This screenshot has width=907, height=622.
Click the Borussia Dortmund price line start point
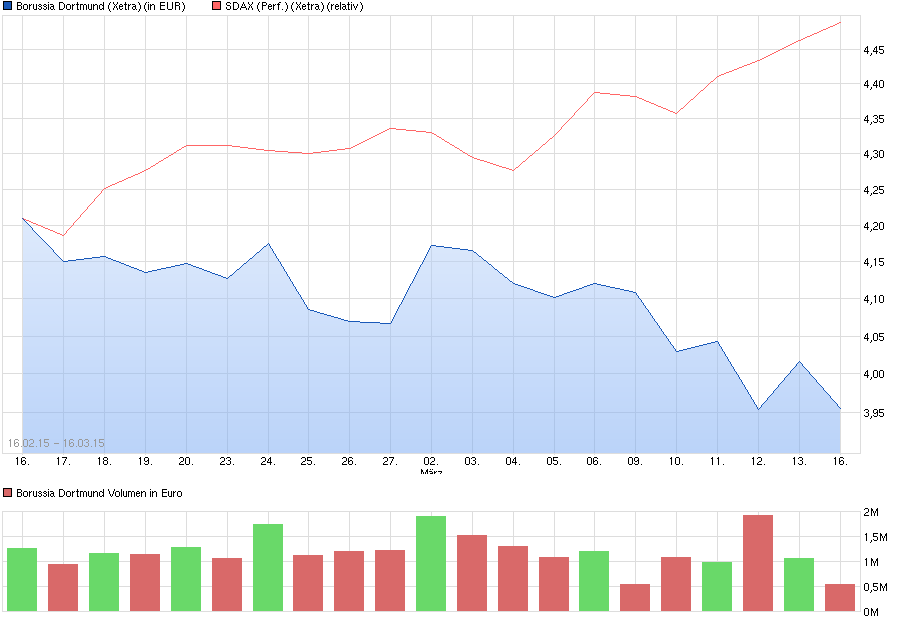[21, 217]
